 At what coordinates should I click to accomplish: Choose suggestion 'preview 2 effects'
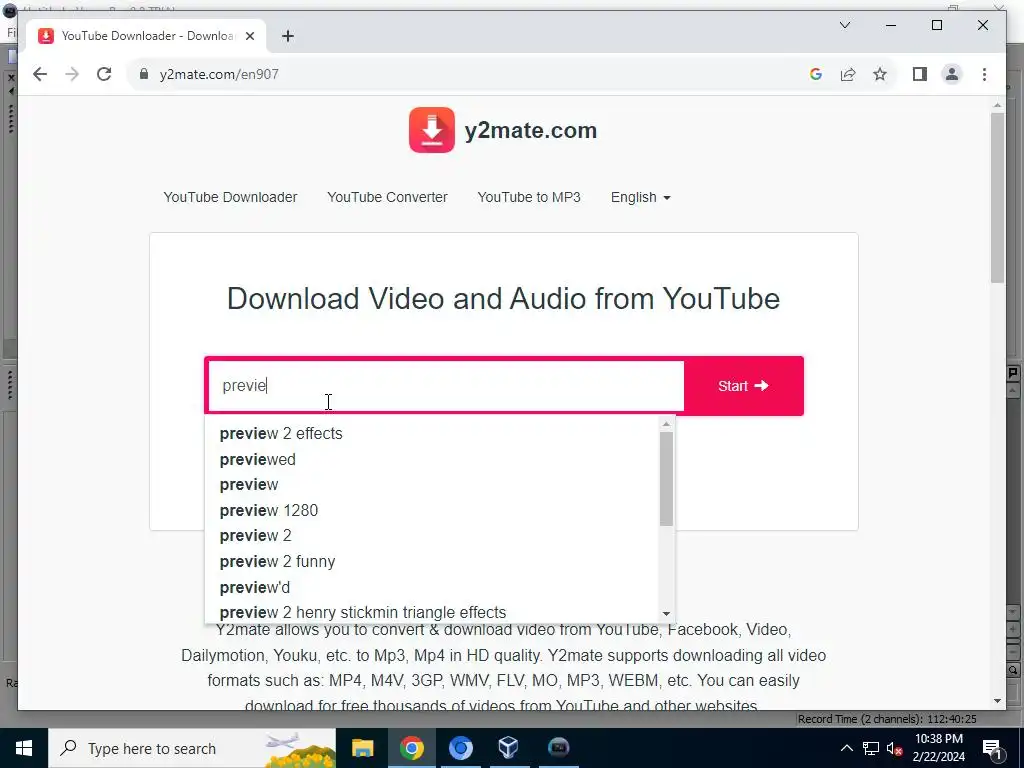coord(434,434)
